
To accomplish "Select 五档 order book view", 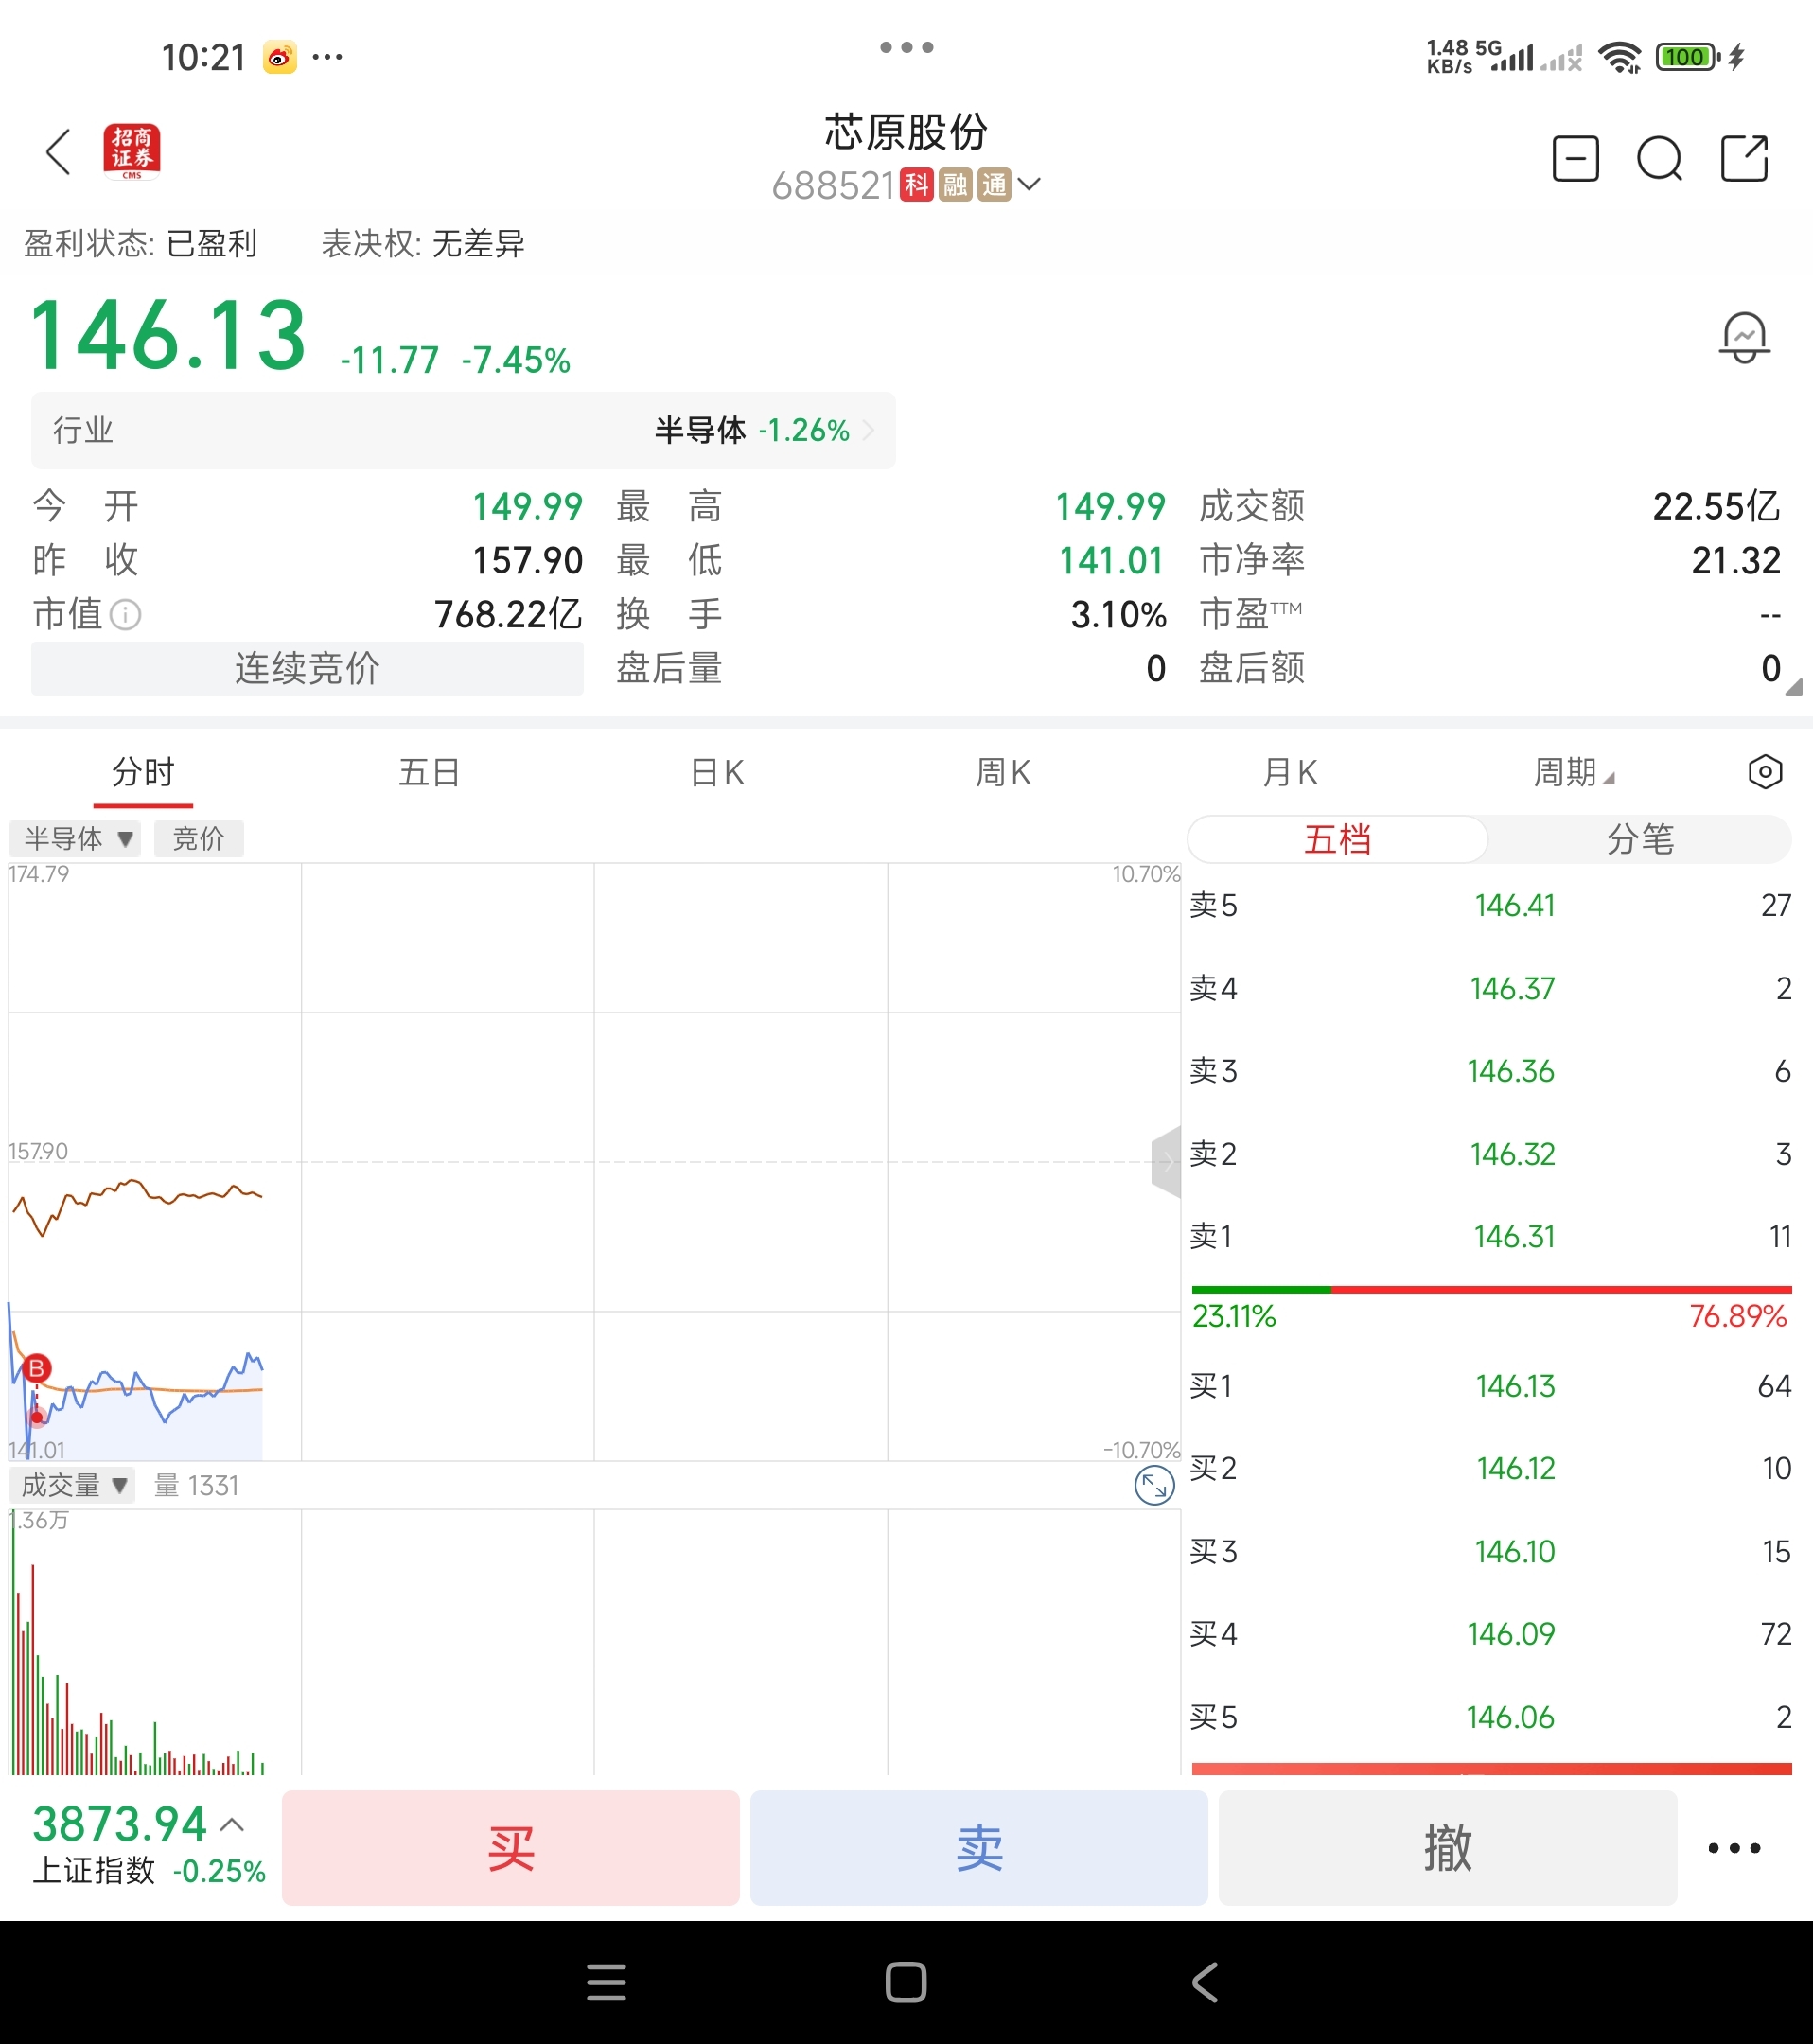I will coord(1338,839).
